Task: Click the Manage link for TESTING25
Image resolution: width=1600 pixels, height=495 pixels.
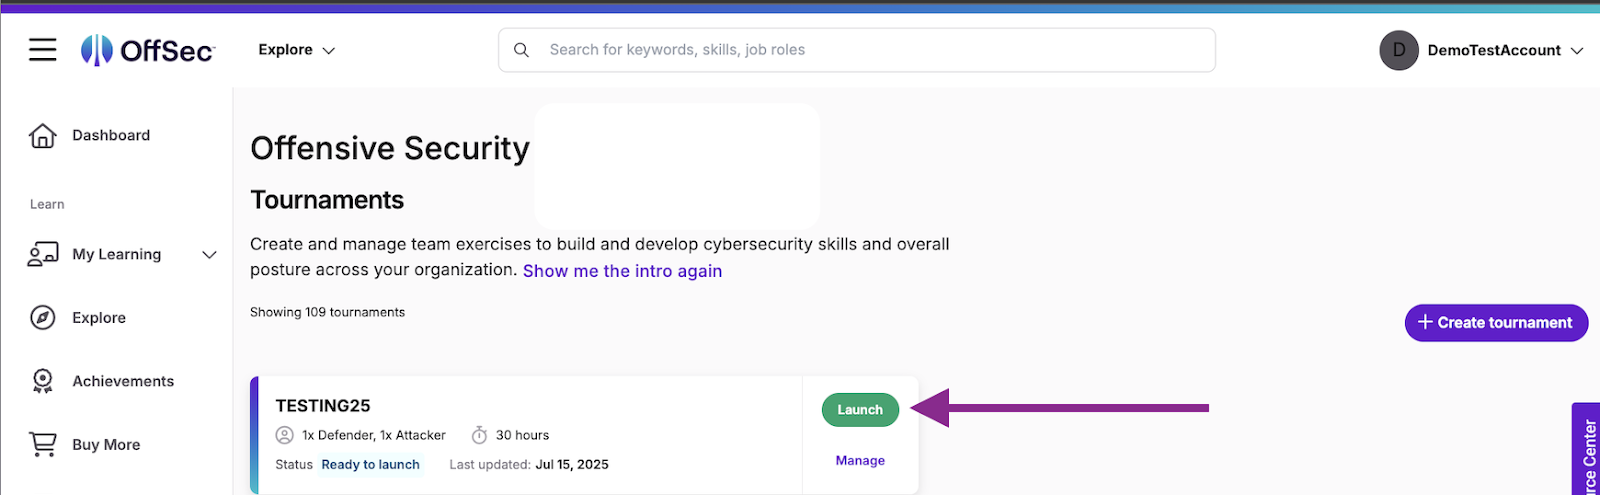Action: 860,461
